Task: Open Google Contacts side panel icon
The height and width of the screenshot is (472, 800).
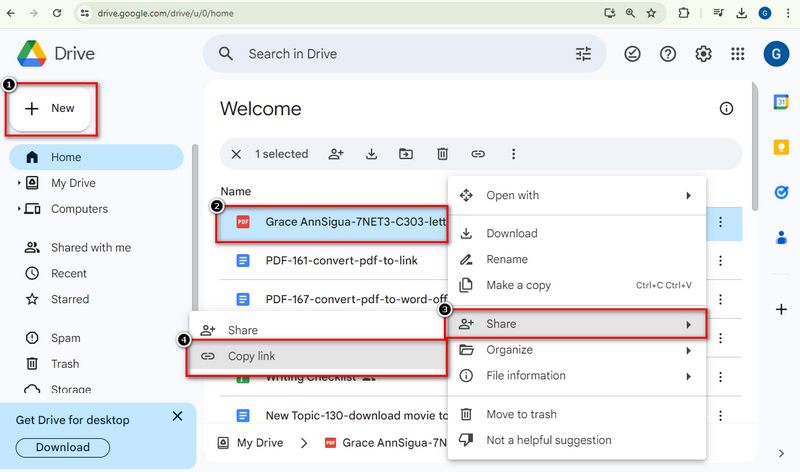Action: click(x=781, y=237)
